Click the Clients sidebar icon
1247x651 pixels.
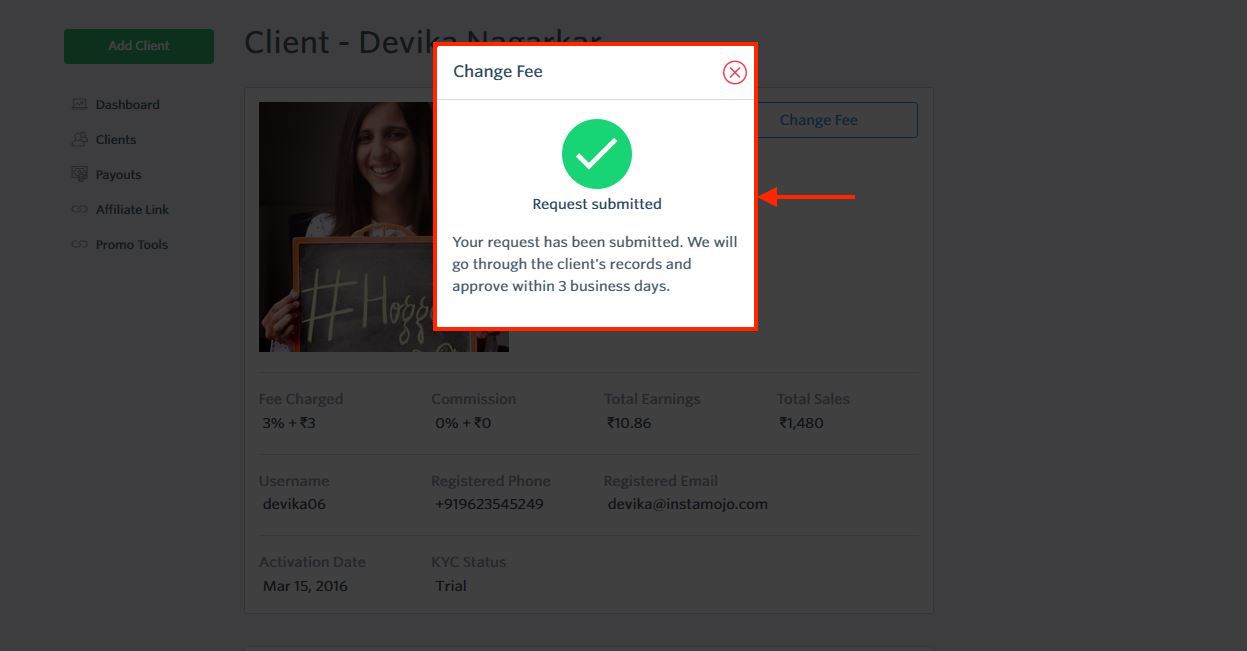click(80, 139)
